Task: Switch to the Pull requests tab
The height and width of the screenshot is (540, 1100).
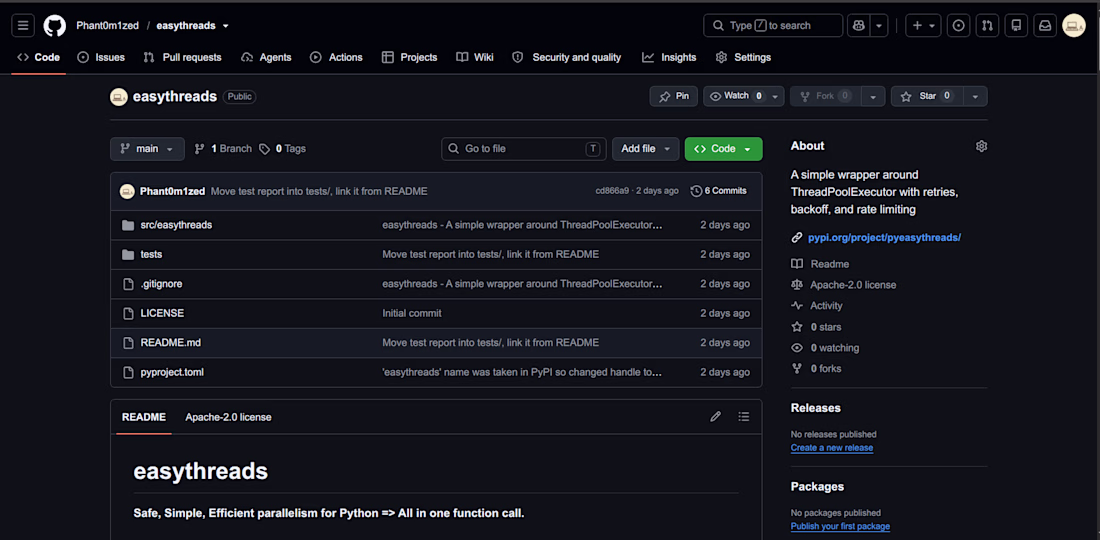Action: tap(182, 58)
